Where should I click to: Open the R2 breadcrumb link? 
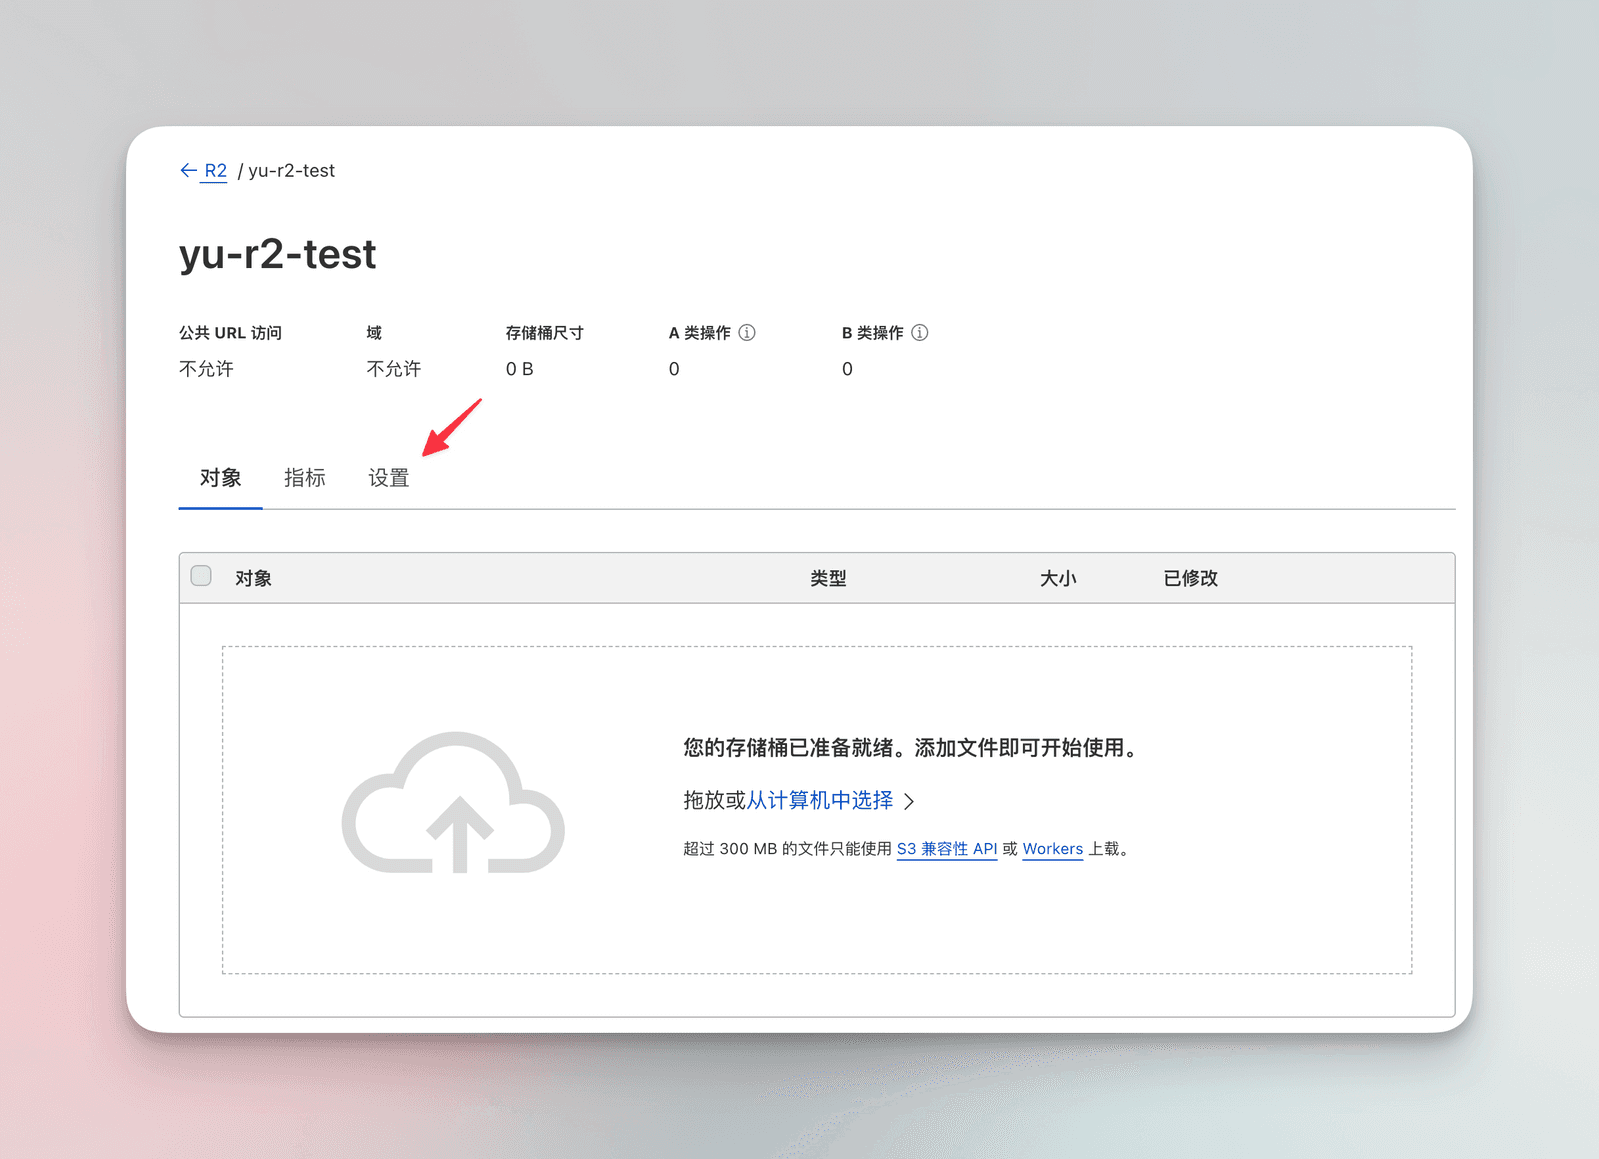pos(215,171)
